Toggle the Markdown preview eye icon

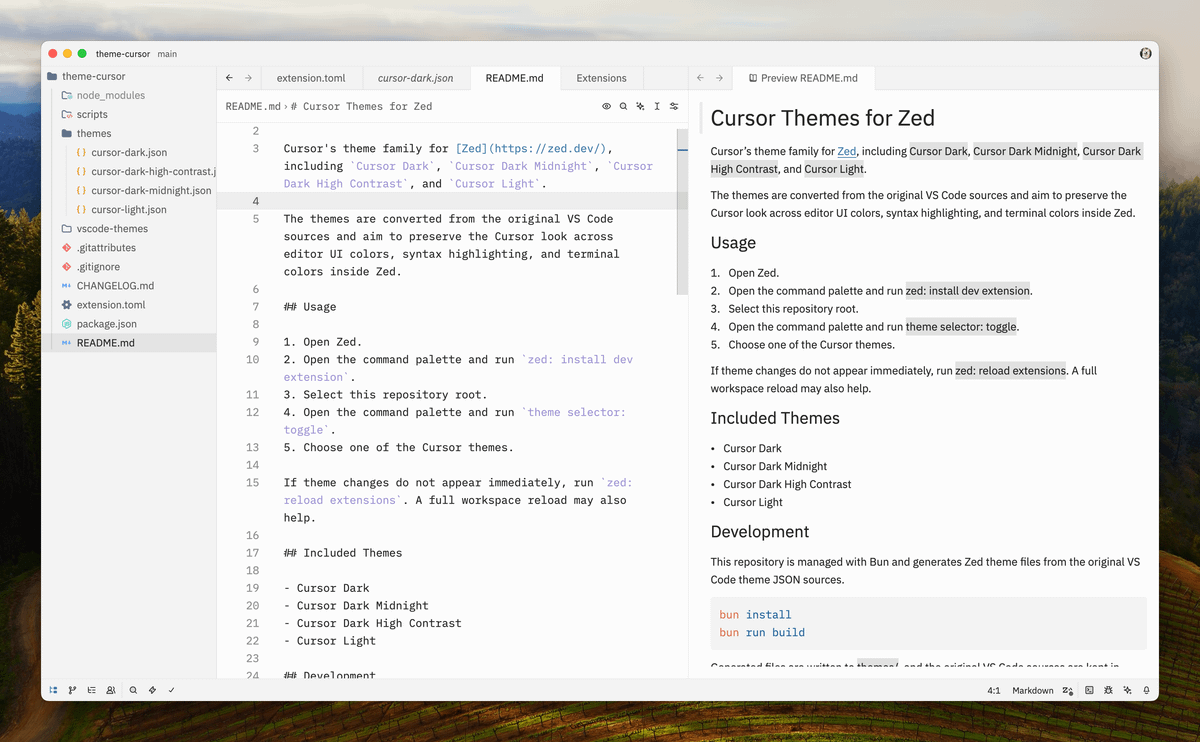(606, 106)
